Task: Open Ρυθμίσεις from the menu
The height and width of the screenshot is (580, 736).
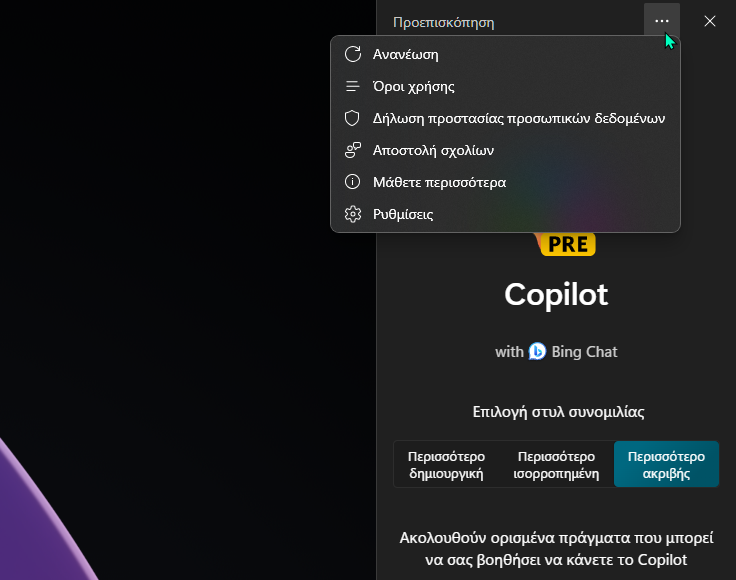Action: tap(506, 214)
